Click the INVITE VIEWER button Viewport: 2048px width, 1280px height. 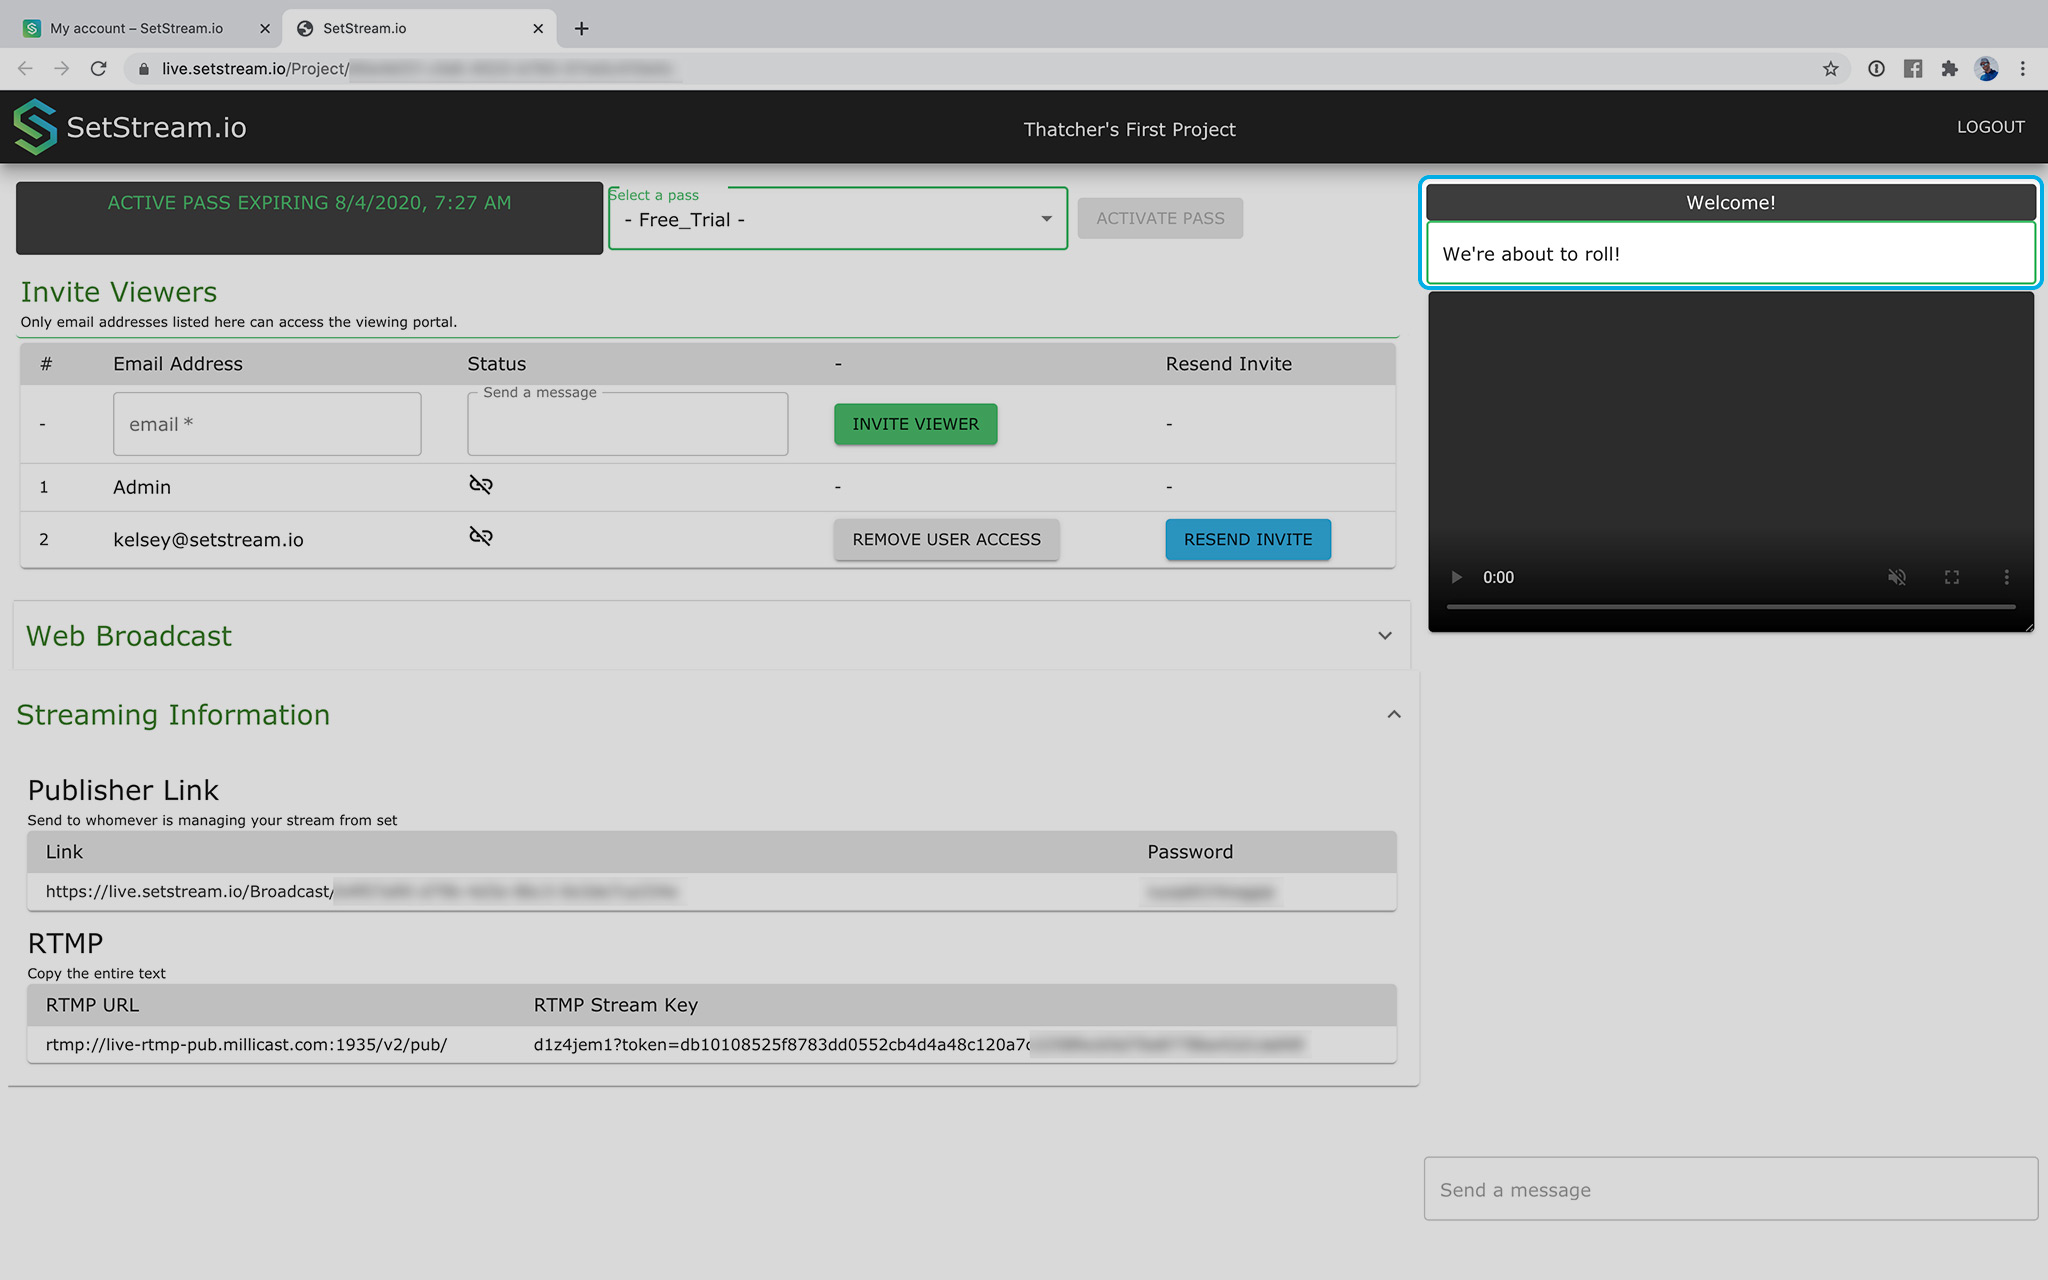[x=916, y=424]
